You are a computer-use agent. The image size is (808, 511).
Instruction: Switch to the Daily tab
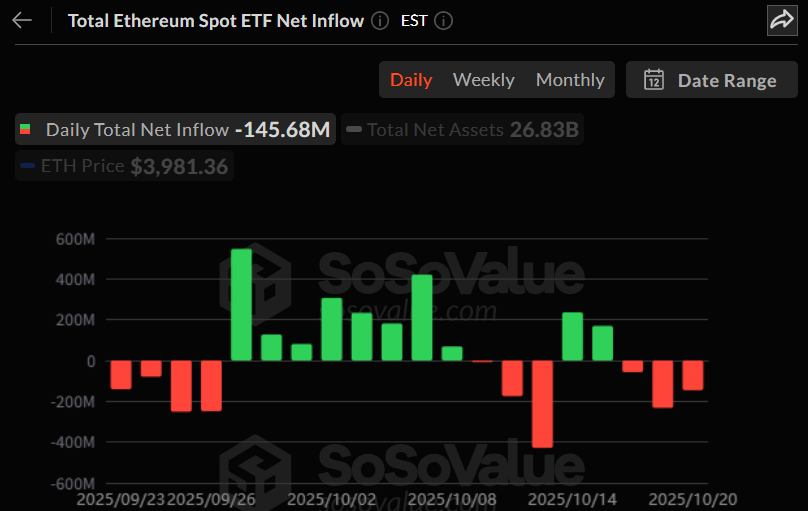(411, 80)
